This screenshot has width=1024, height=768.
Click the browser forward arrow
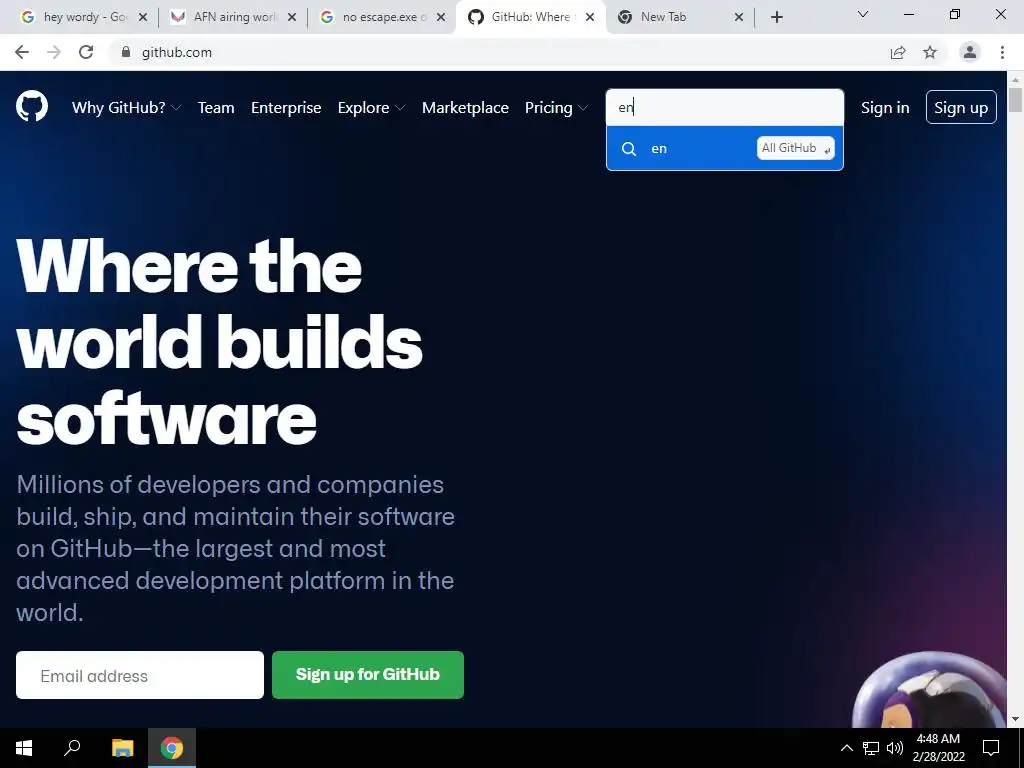54,52
